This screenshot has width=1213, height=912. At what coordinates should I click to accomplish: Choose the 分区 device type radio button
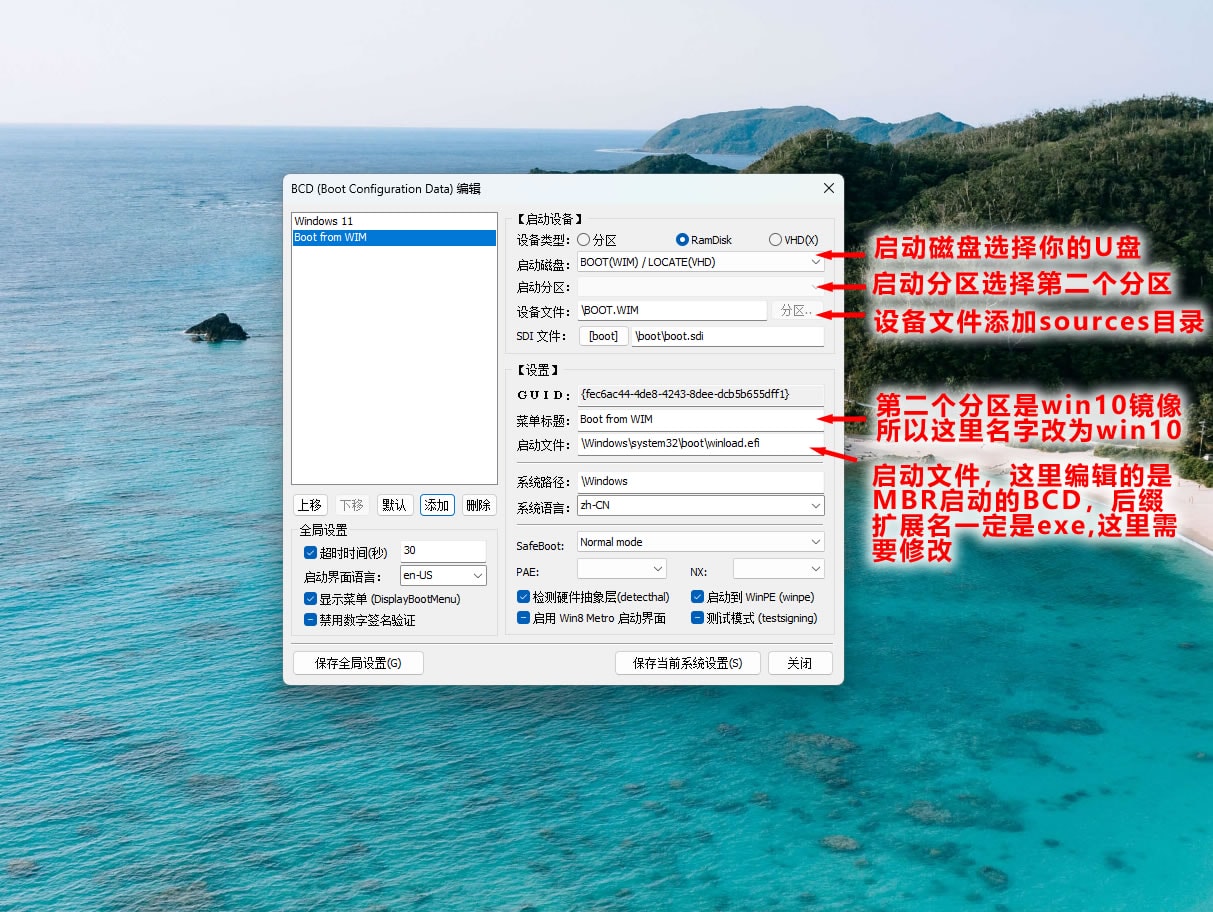click(x=584, y=240)
